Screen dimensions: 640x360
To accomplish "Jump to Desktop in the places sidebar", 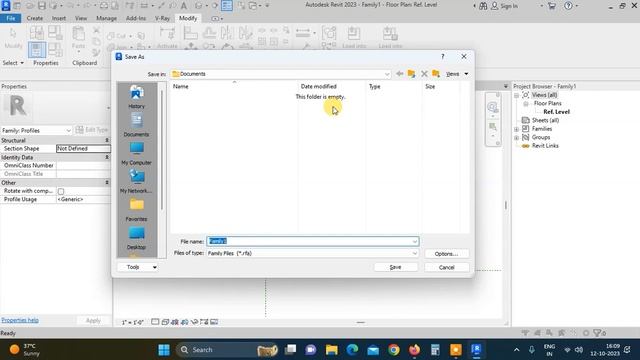I will (x=136, y=238).
